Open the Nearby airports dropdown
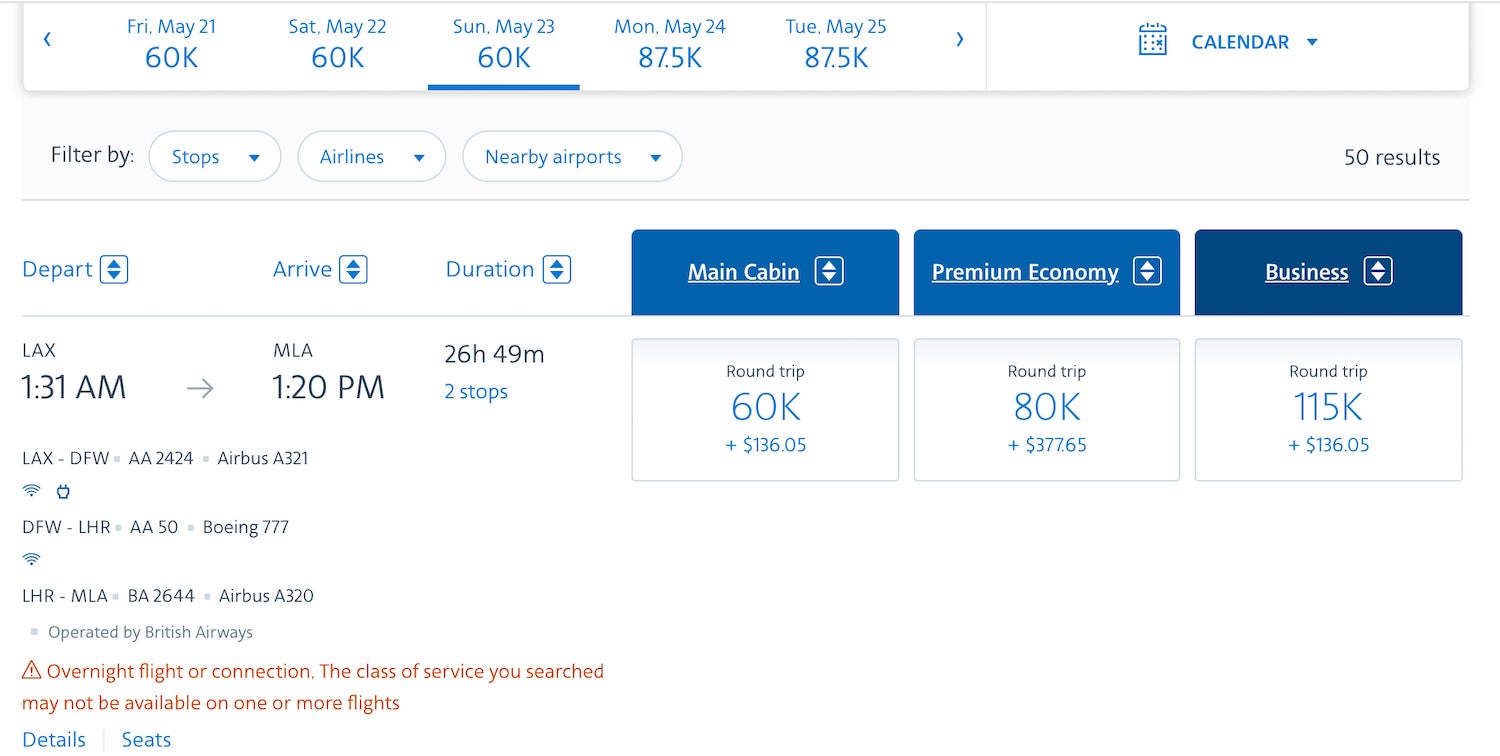 coord(571,156)
